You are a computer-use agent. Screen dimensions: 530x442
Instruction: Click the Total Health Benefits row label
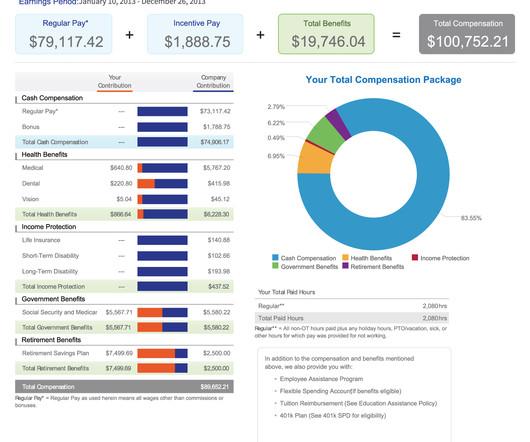[49, 214]
